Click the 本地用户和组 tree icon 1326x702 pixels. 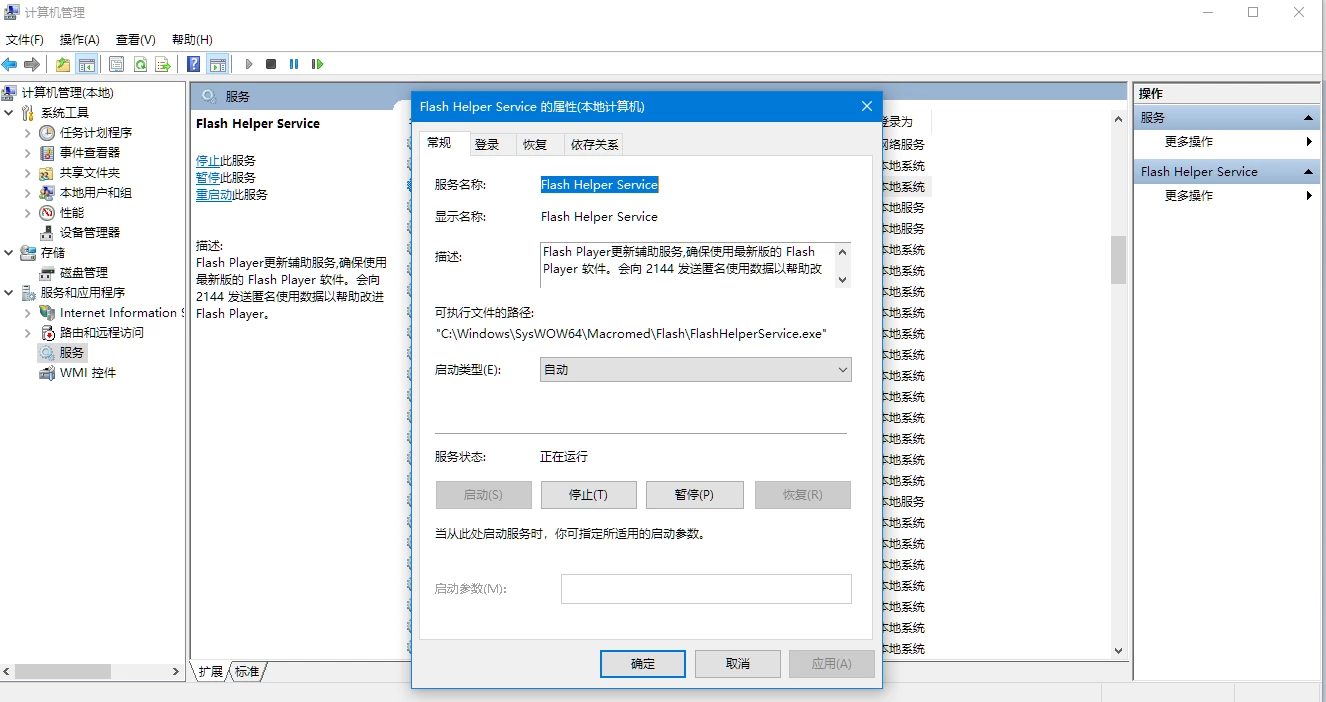47,193
